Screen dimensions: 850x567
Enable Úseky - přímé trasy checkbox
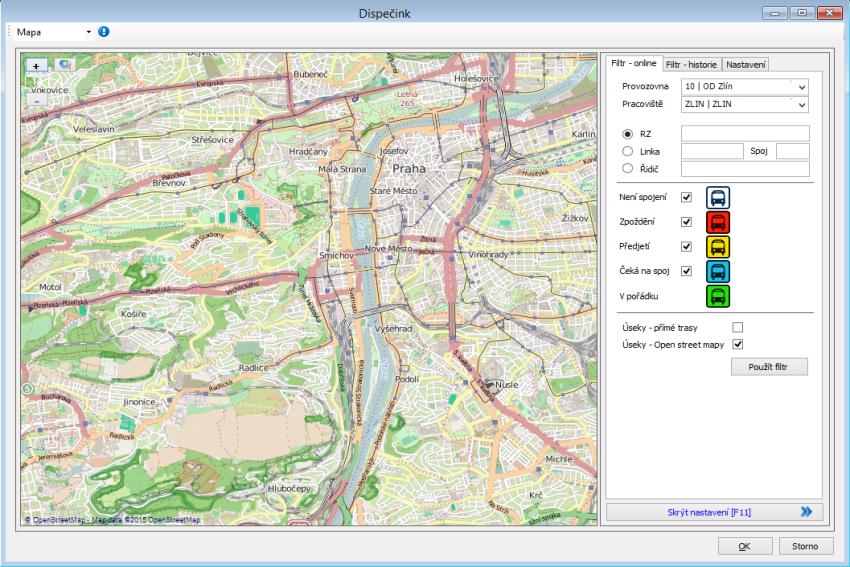[738, 327]
